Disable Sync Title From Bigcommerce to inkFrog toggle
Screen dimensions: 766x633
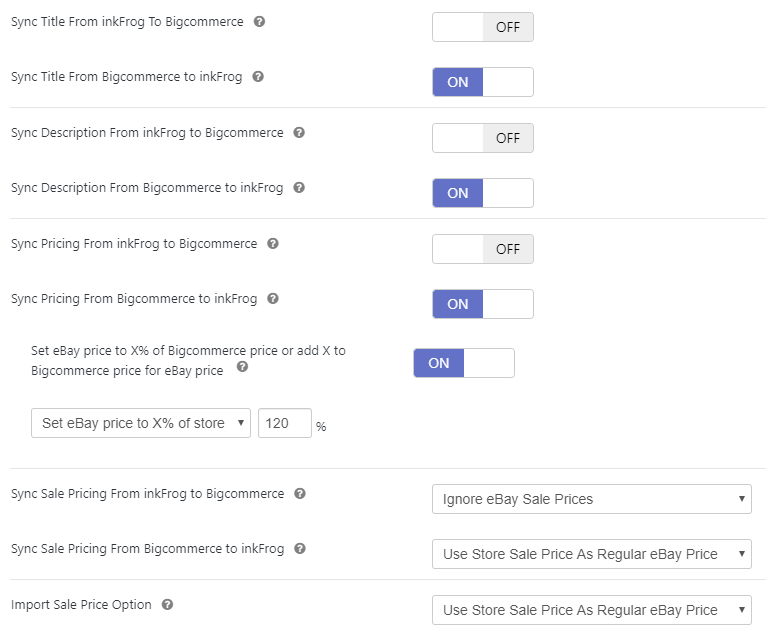point(482,82)
